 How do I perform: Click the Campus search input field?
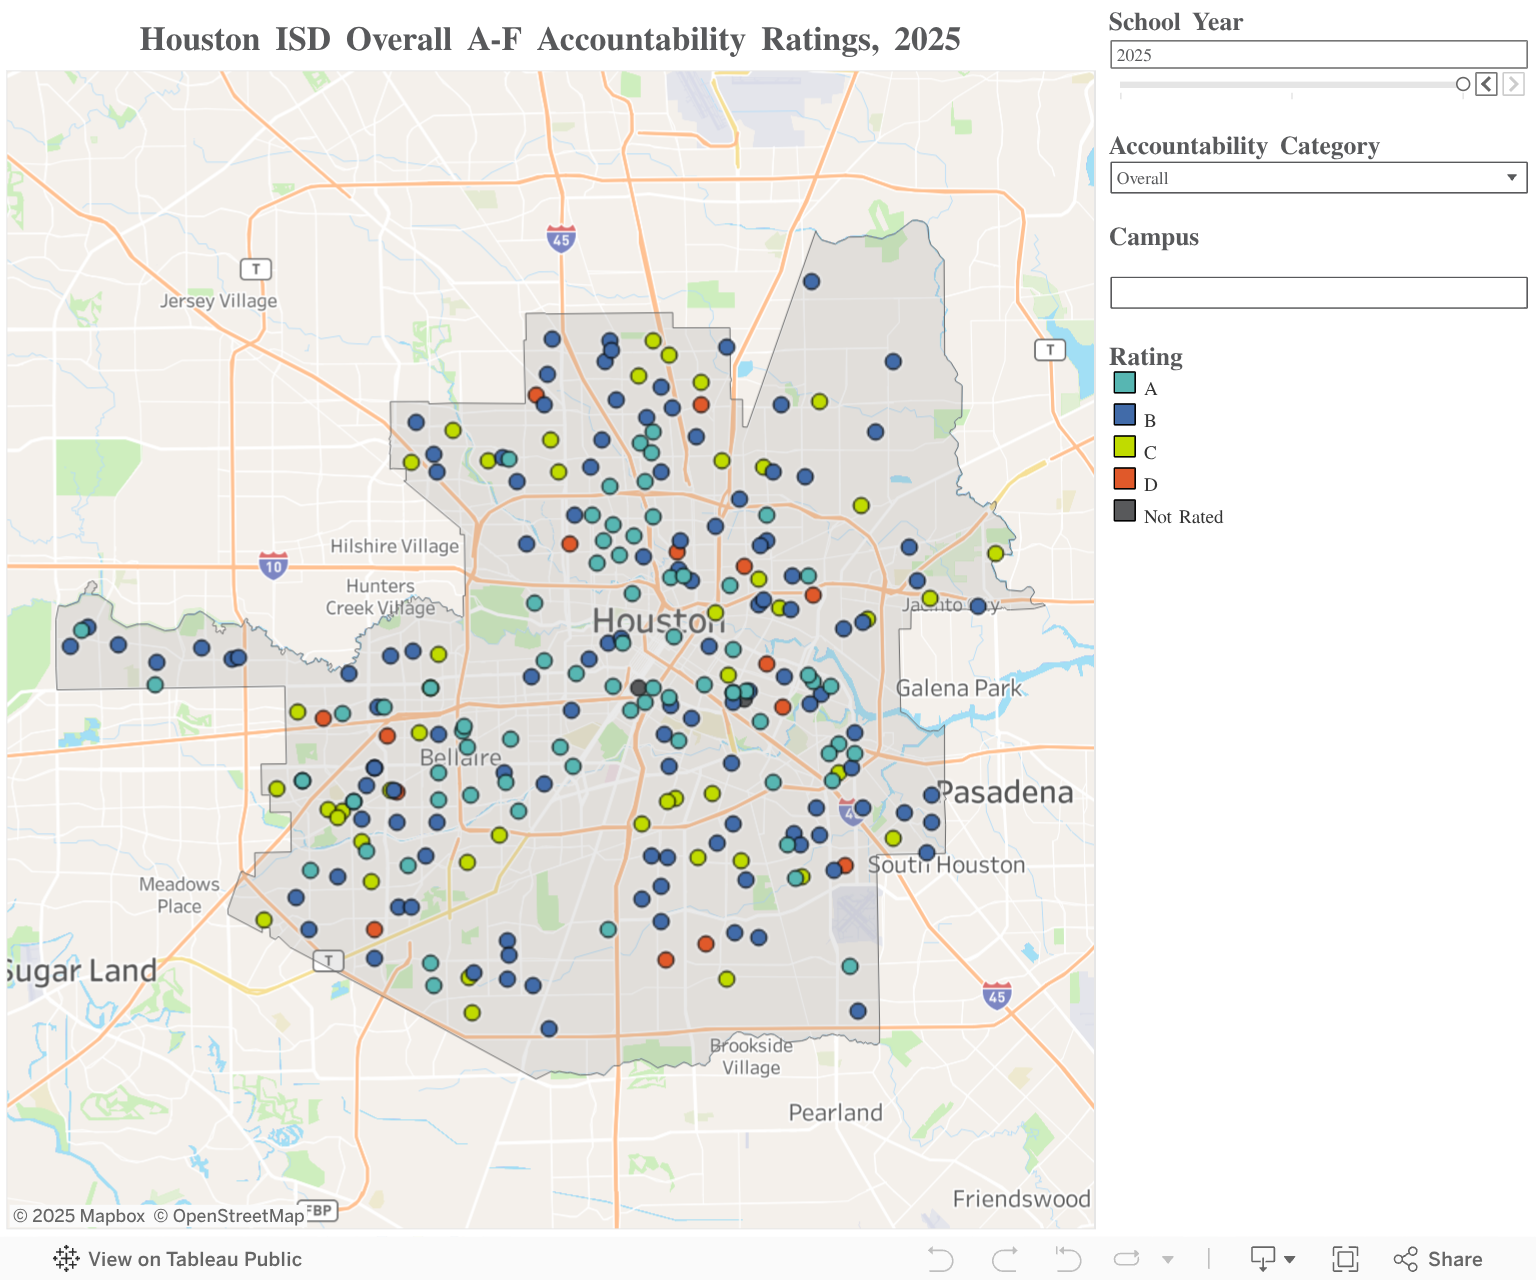click(x=1318, y=293)
